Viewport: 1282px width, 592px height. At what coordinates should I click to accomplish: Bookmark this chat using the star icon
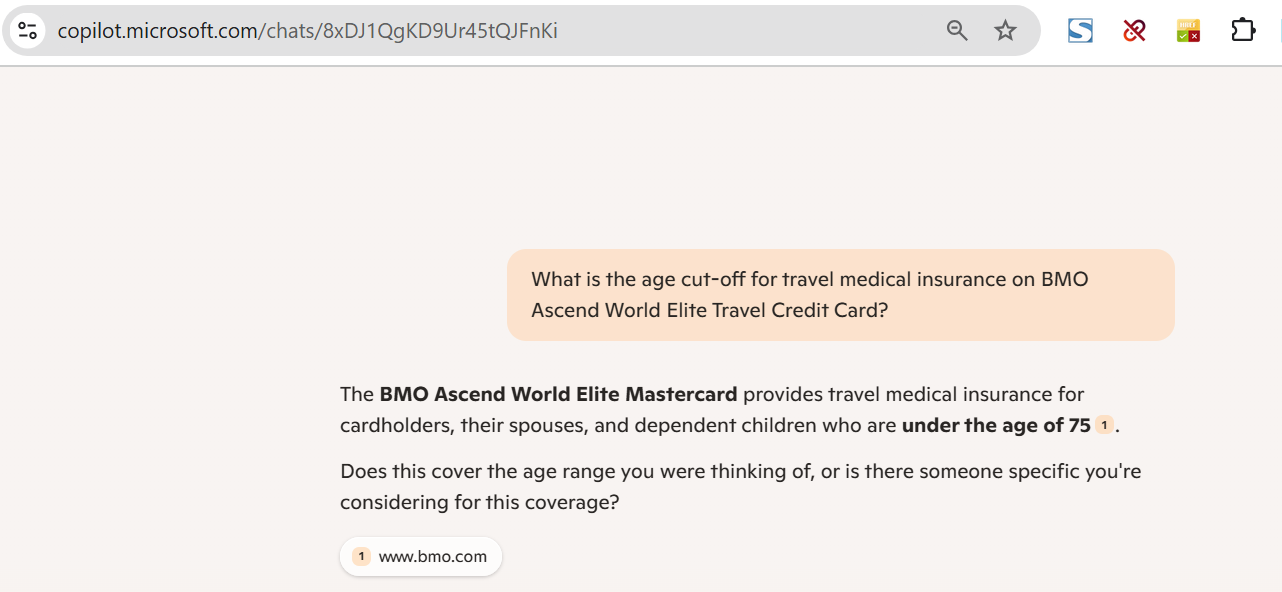(1005, 30)
